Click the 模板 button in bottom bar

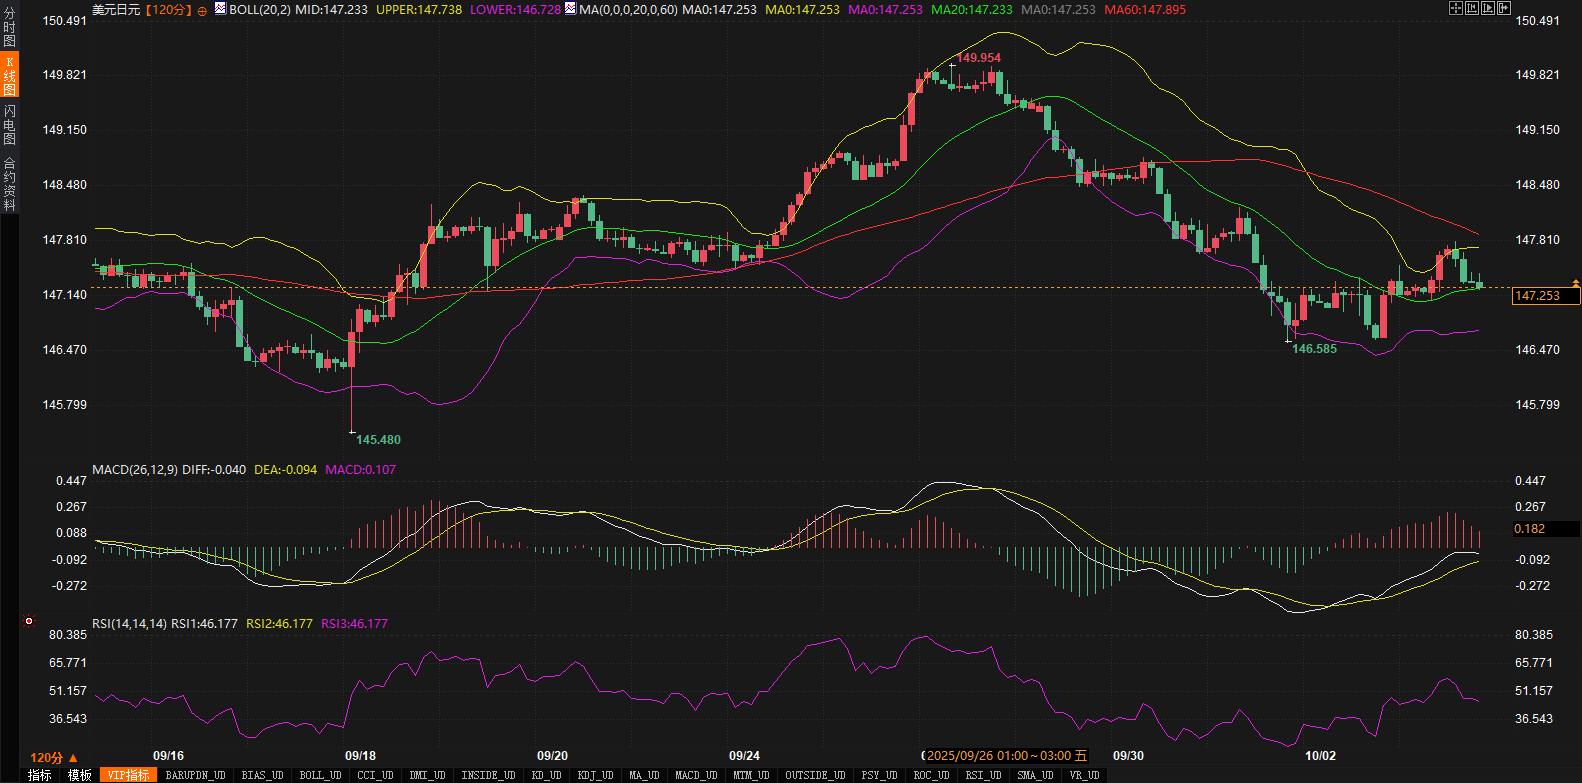pyautogui.click(x=80, y=775)
